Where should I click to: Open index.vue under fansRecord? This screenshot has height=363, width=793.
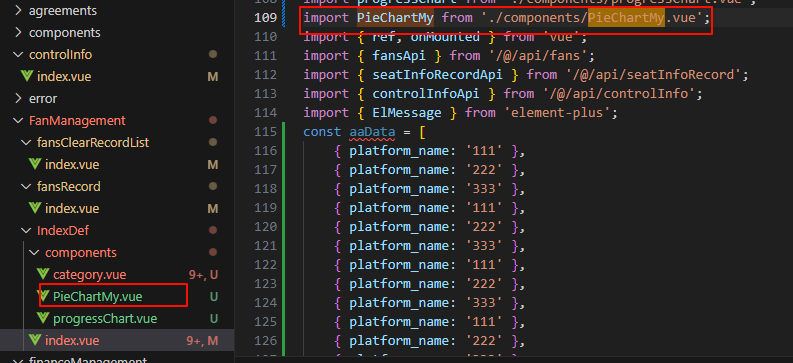(72, 208)
